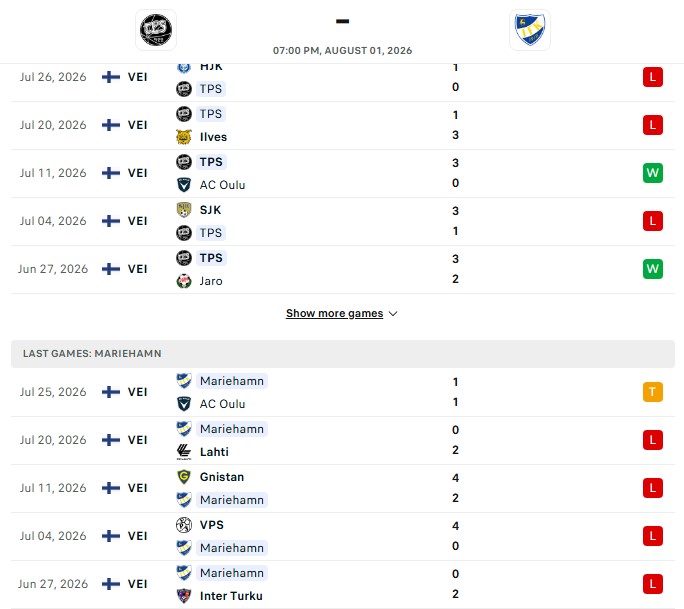Open the AC Oulu team link in the Jul 11 TPS match

point(222,185)
